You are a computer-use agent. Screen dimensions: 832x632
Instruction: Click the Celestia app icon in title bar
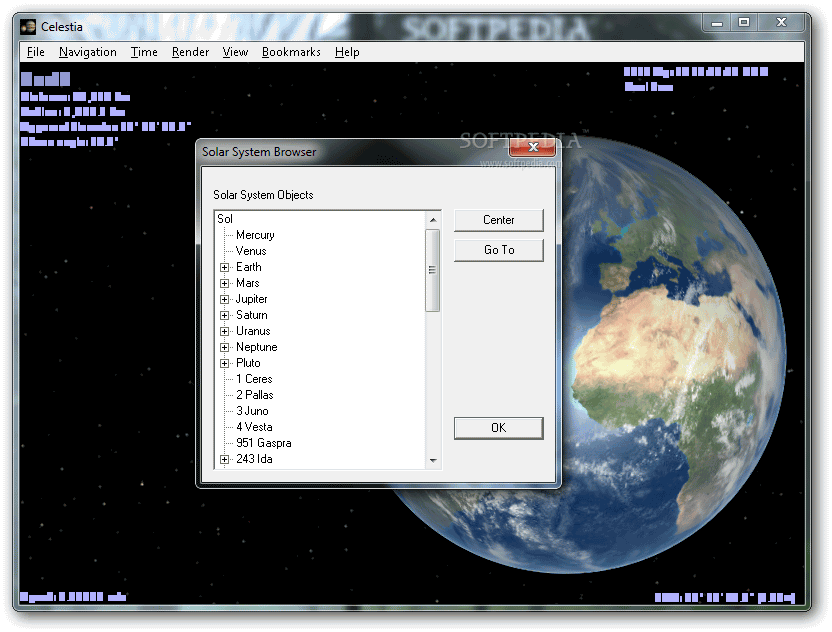pyautogui.click(x=28, y=27)
